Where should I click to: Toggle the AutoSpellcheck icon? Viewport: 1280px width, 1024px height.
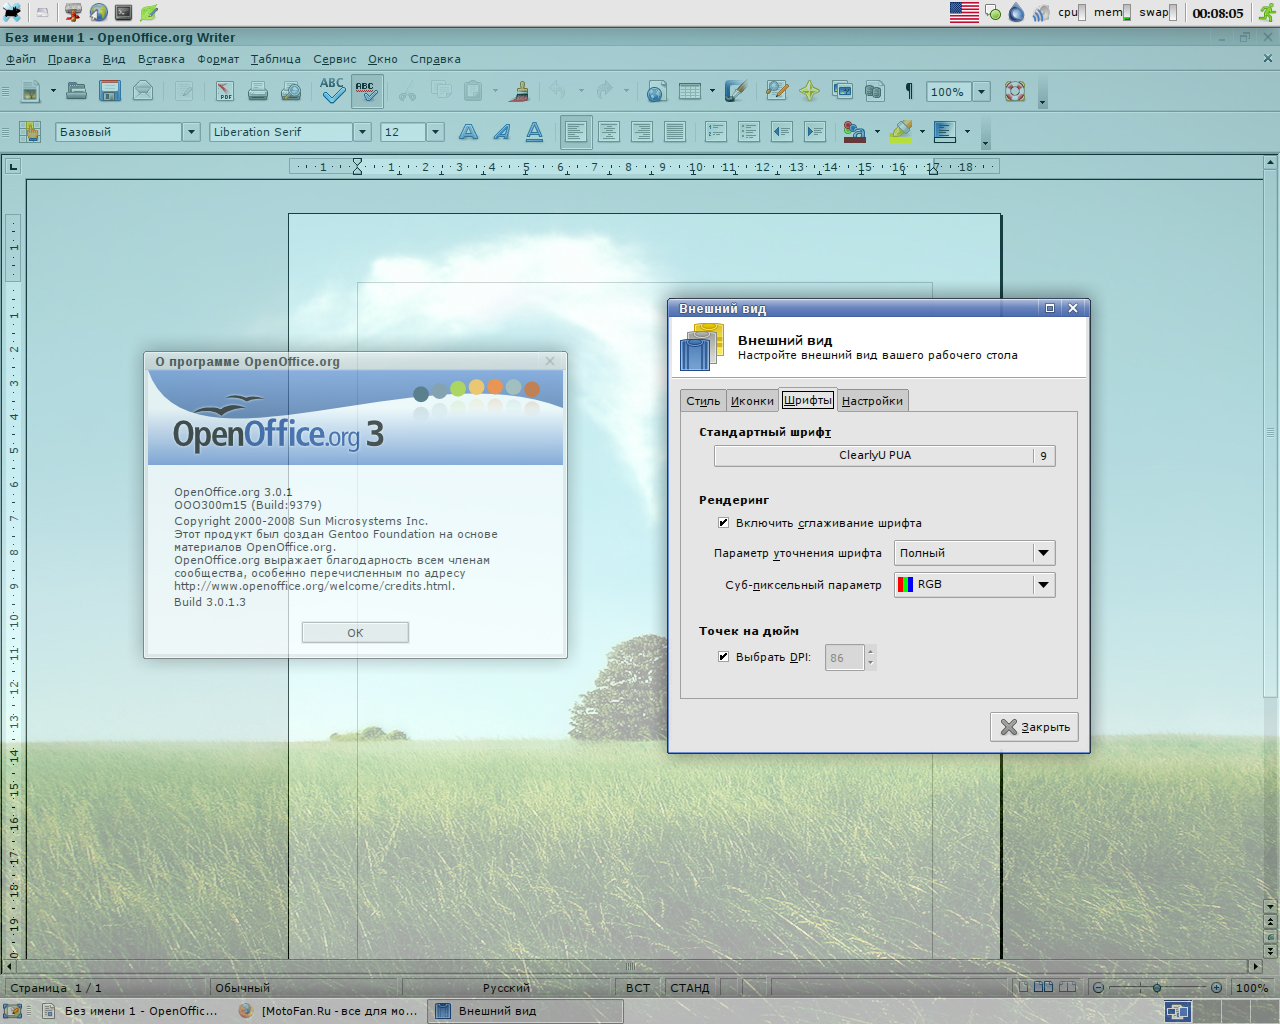[x=367, y=92]
